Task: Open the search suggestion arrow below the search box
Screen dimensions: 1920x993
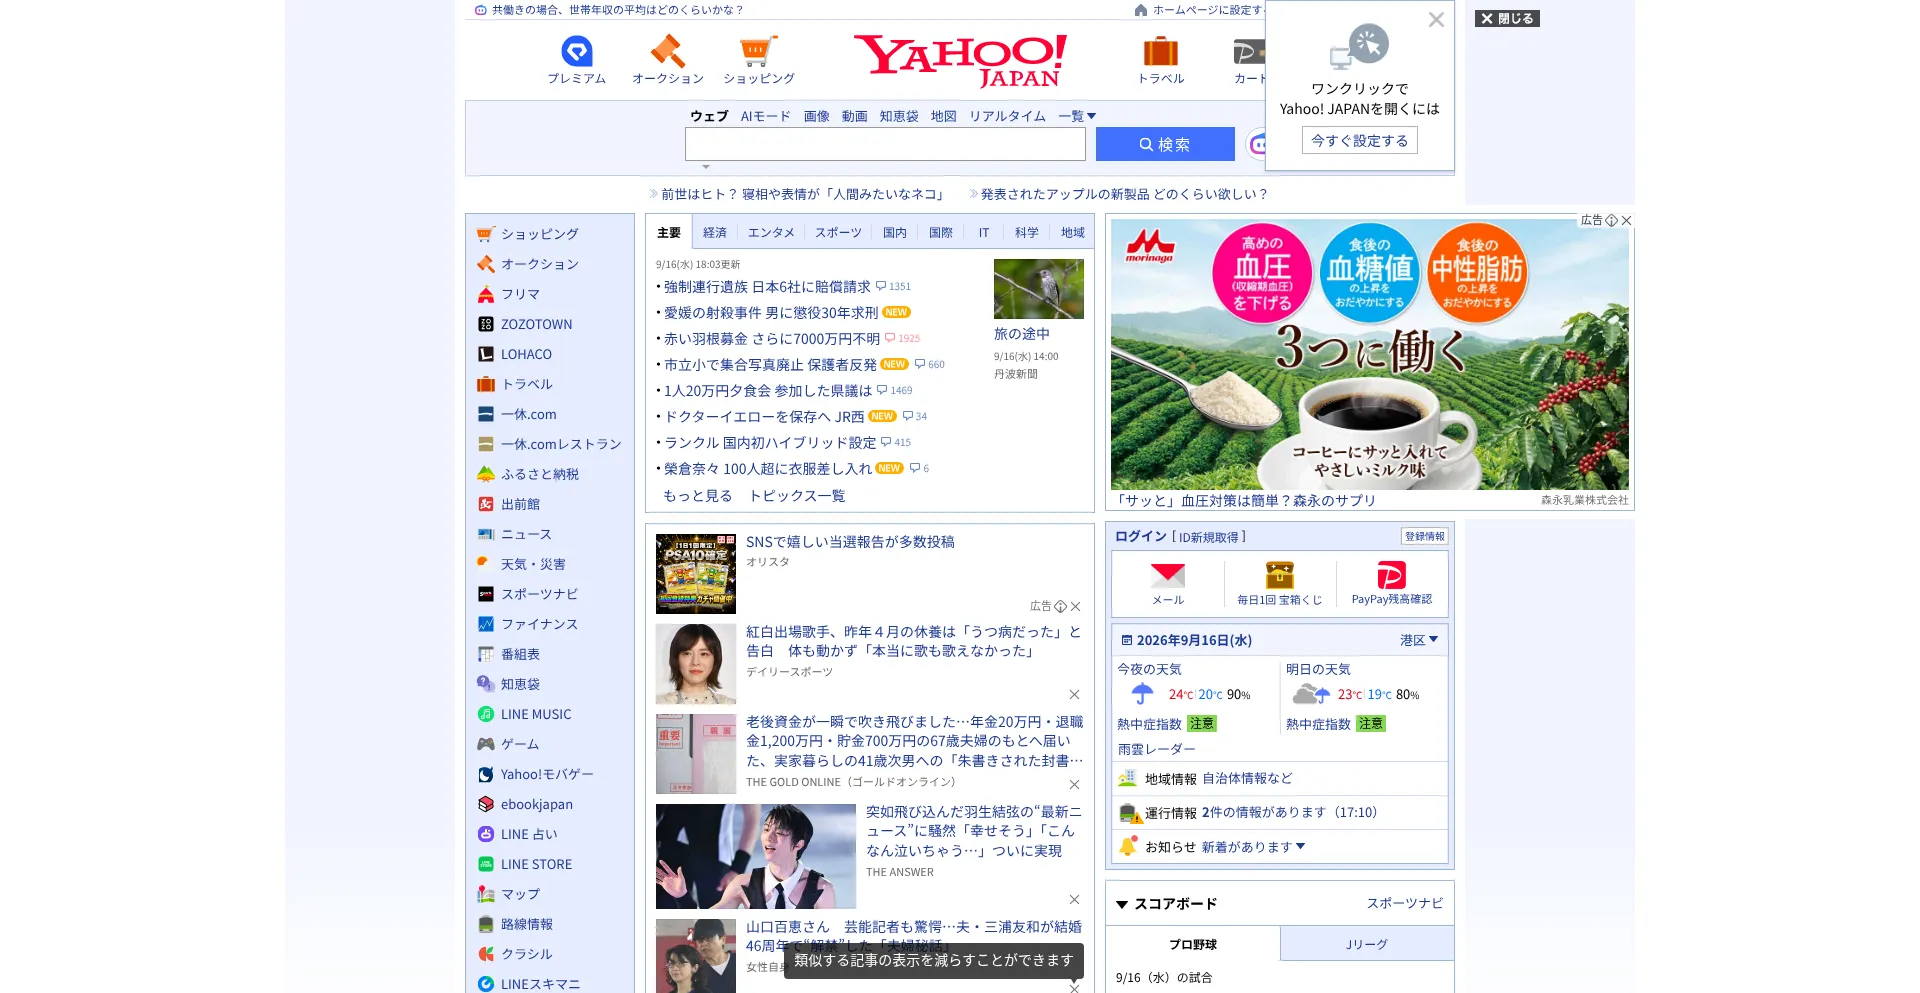Action: tap(706, 167)
